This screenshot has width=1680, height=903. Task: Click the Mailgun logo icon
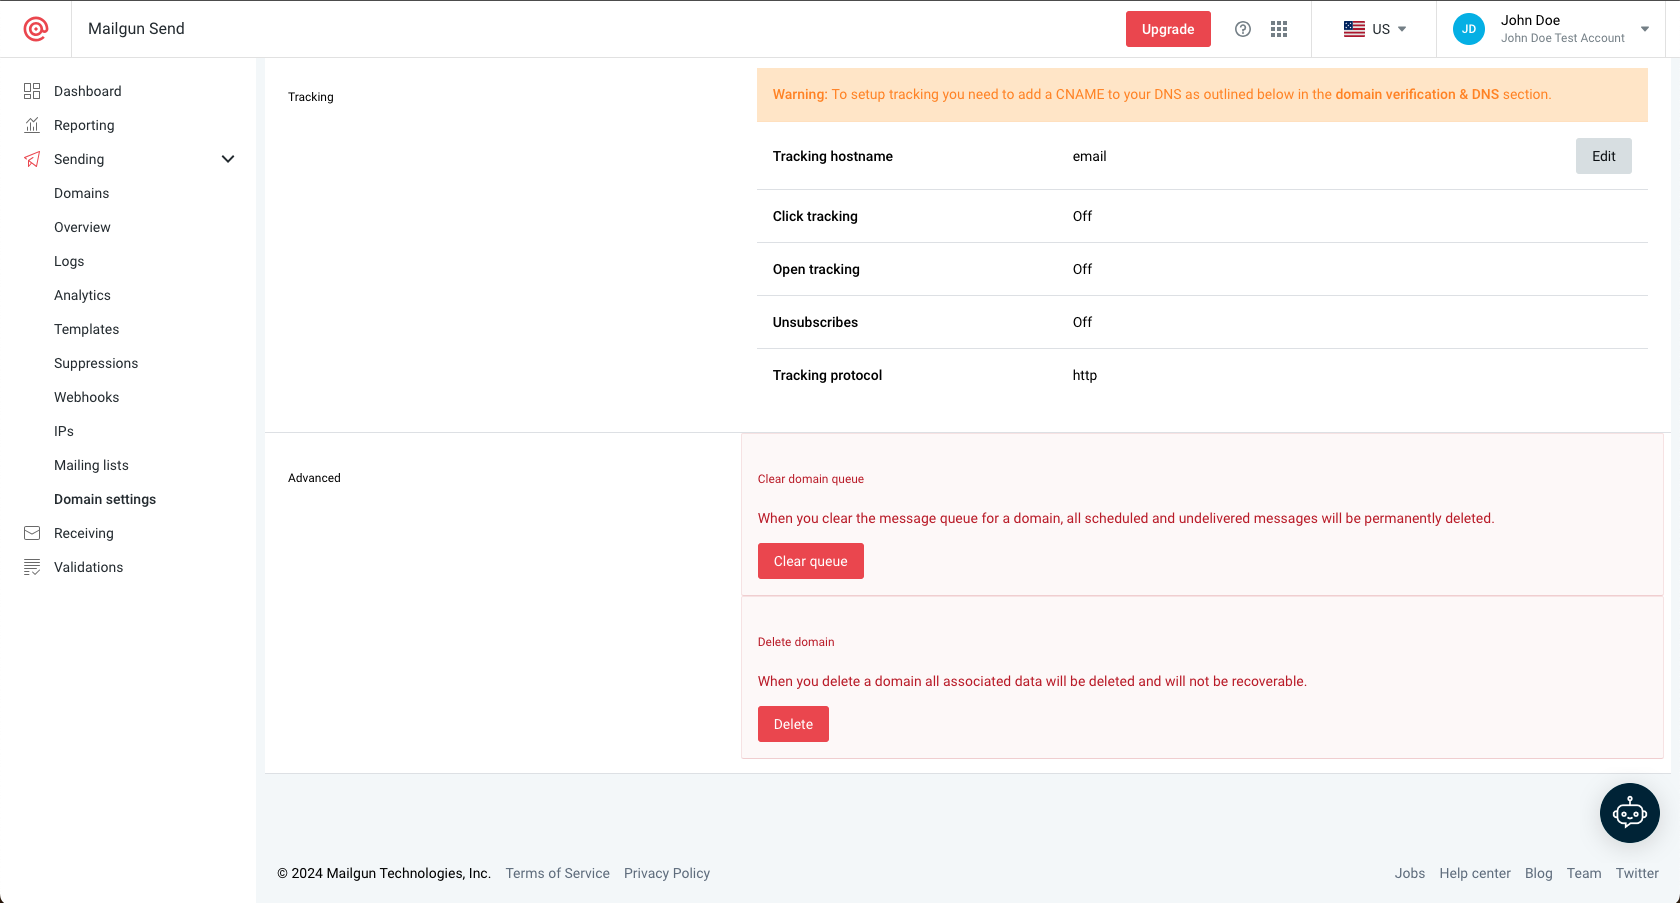(36, 29)
